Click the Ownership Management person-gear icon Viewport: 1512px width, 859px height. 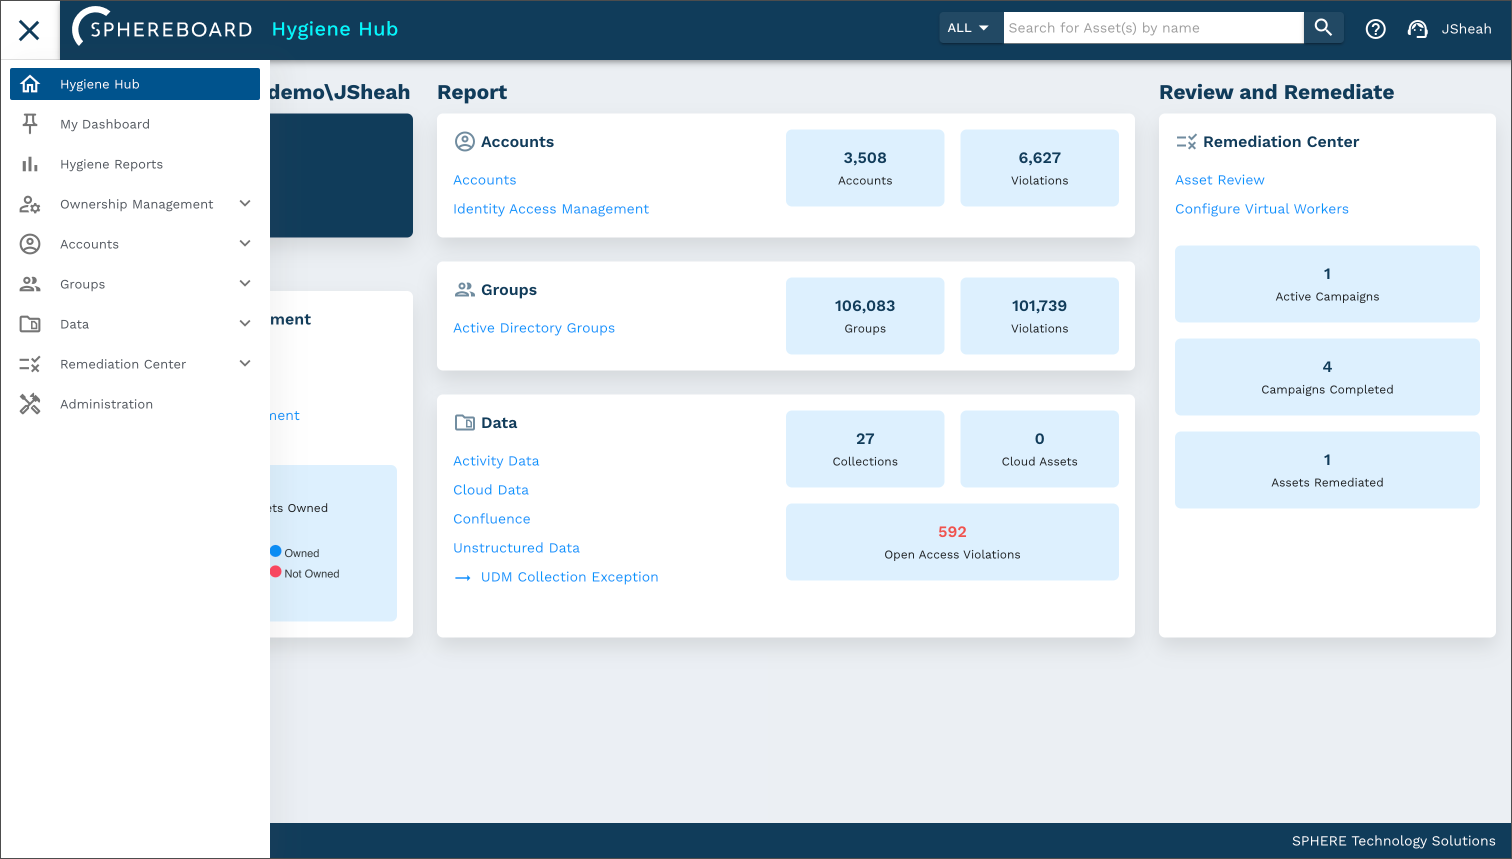[30, 204]
